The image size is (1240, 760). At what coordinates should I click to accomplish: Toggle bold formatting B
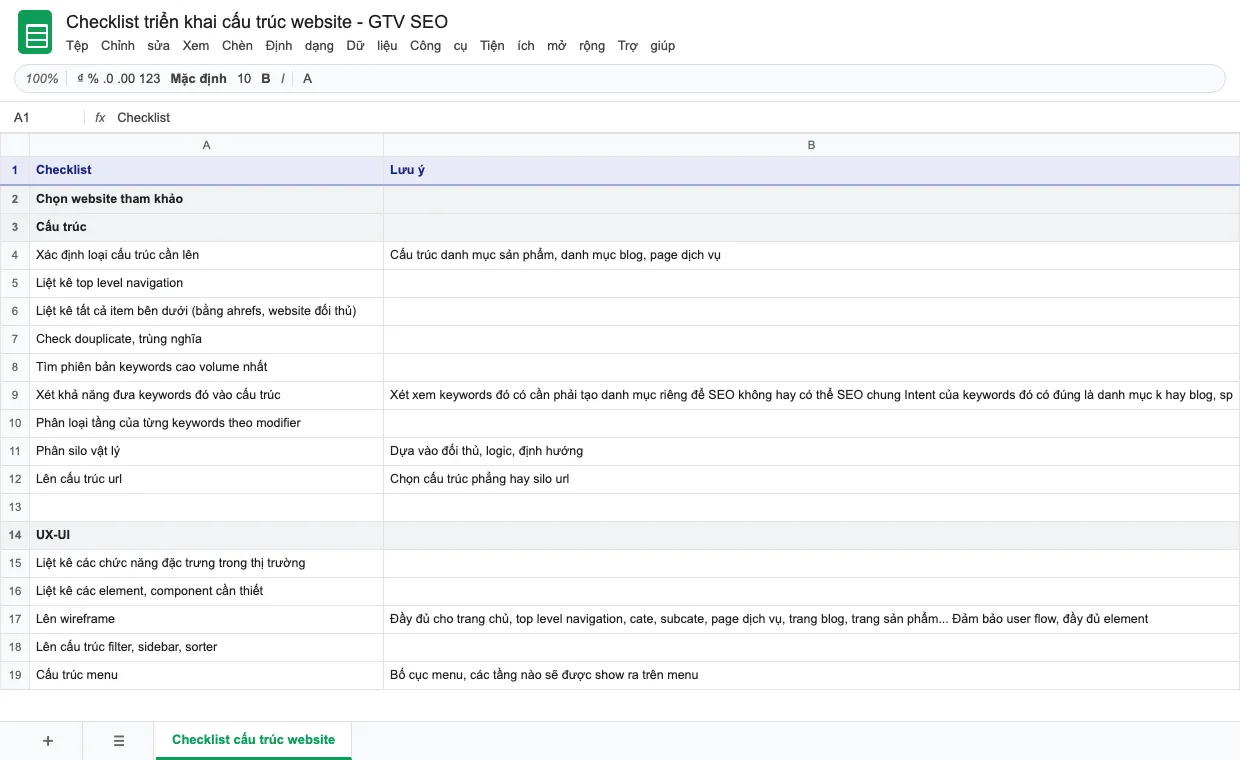point(266,78)
